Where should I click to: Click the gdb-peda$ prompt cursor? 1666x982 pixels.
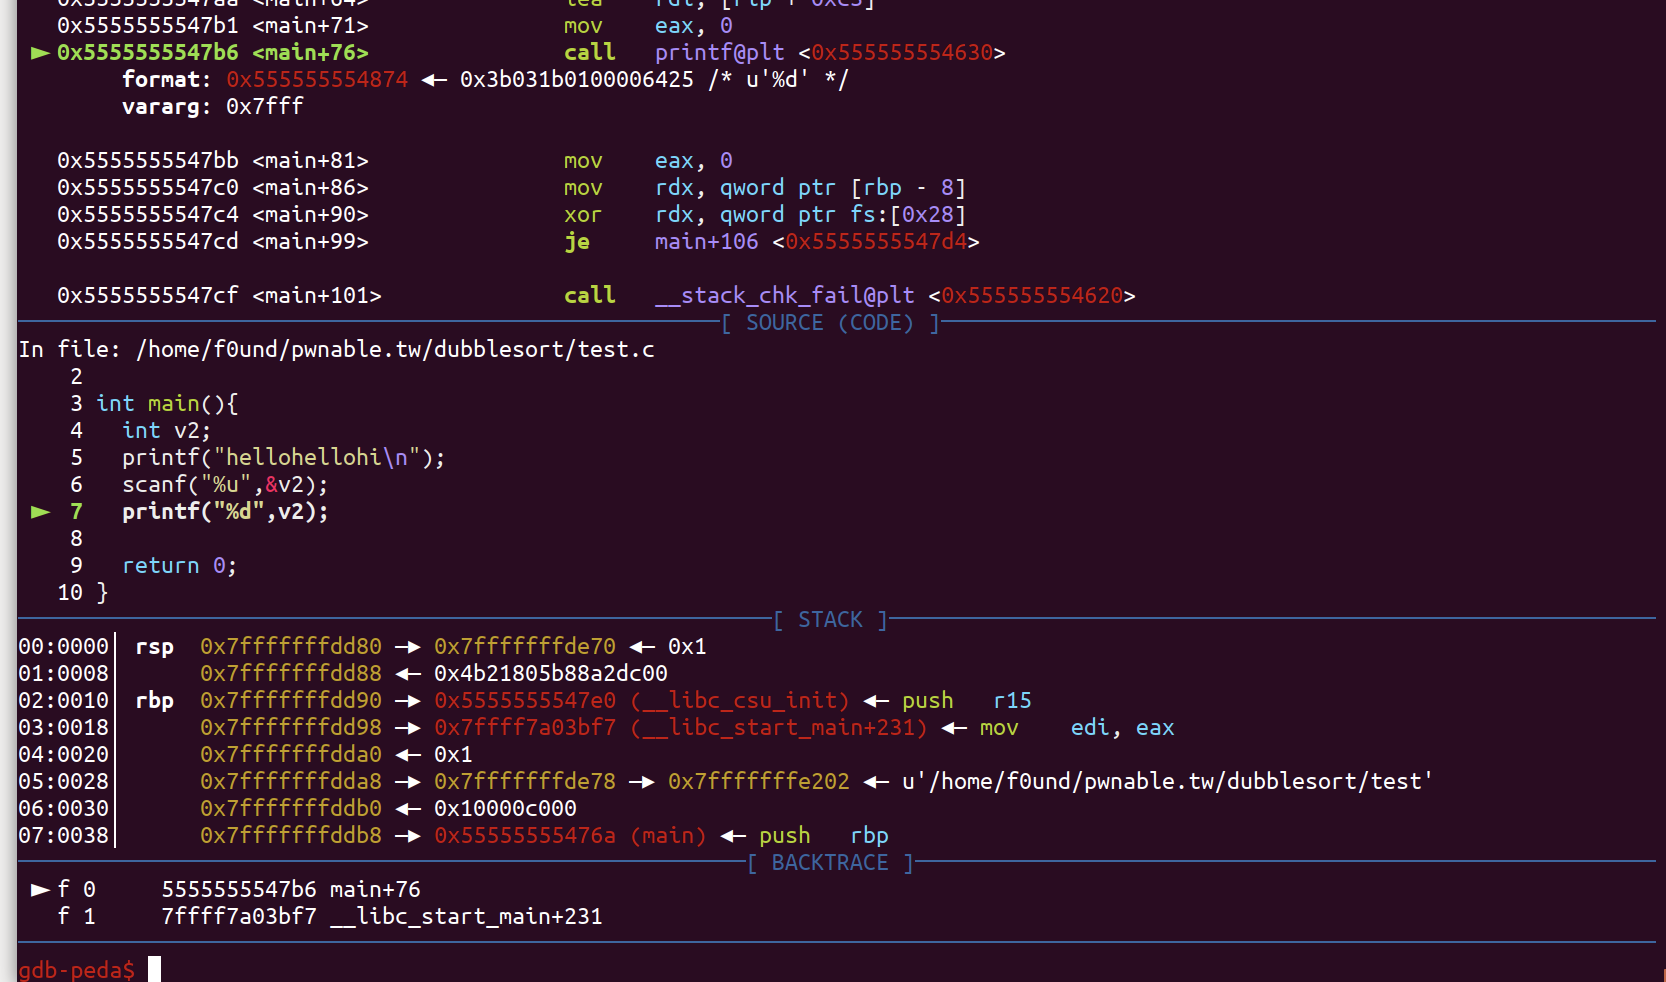point(154,969)
